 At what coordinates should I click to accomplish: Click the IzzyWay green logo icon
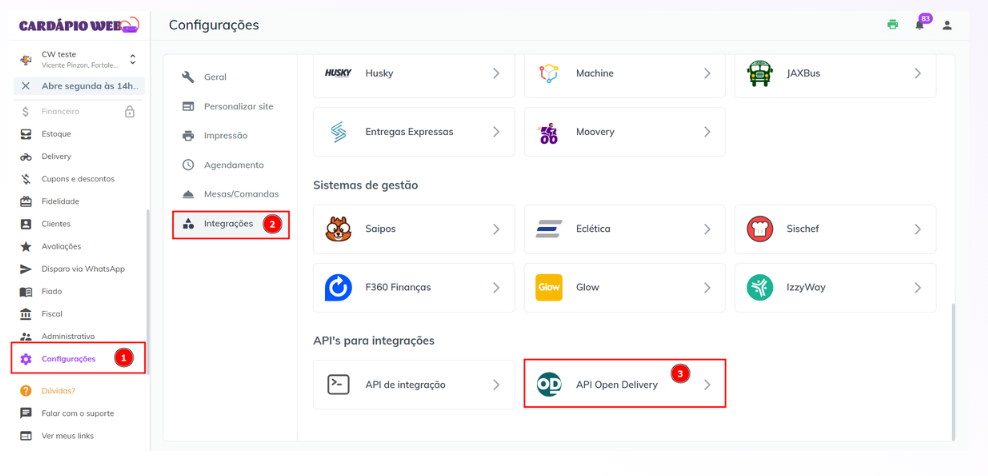click(x=760, y=287)
